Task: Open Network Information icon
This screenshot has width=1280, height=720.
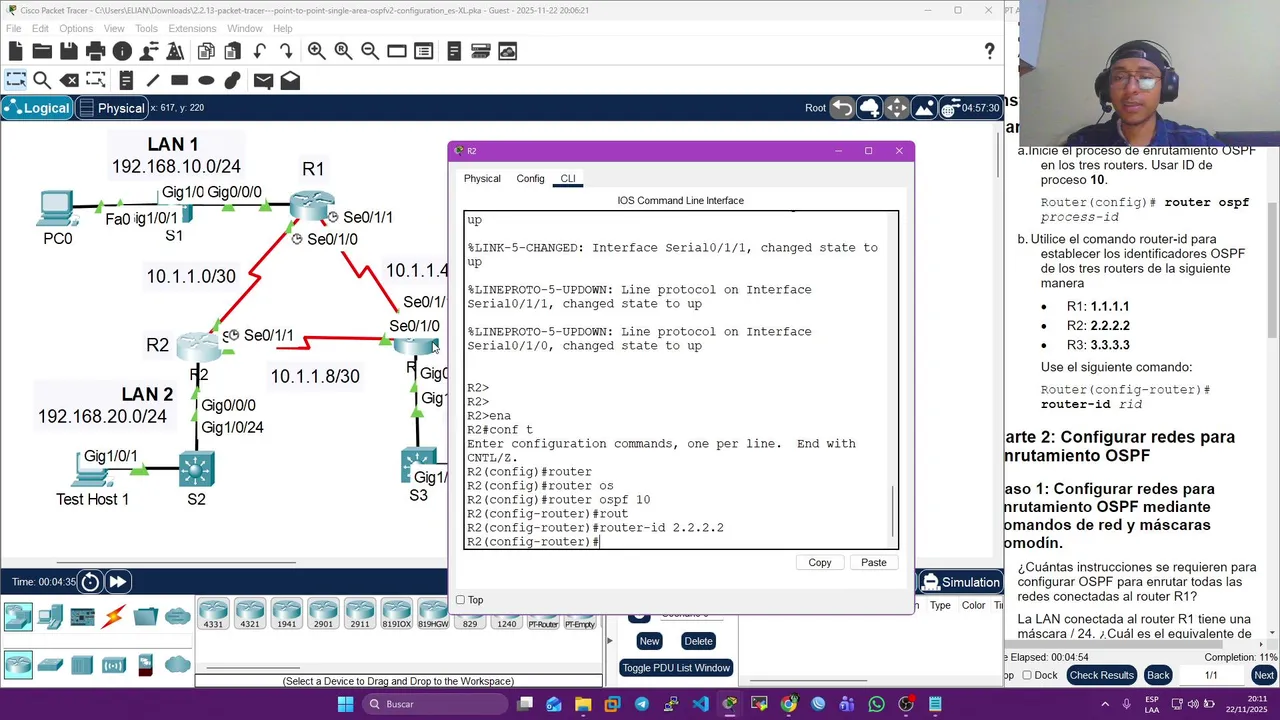Action: (x=122, y=51)
